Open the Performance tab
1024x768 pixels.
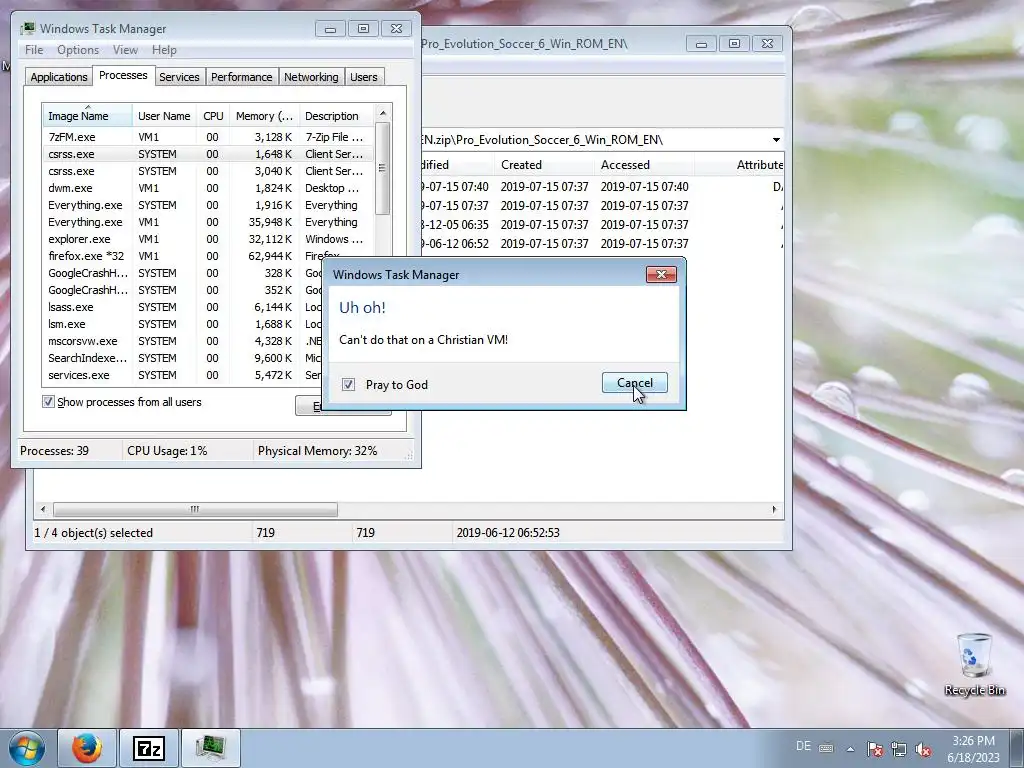point(242,77)
